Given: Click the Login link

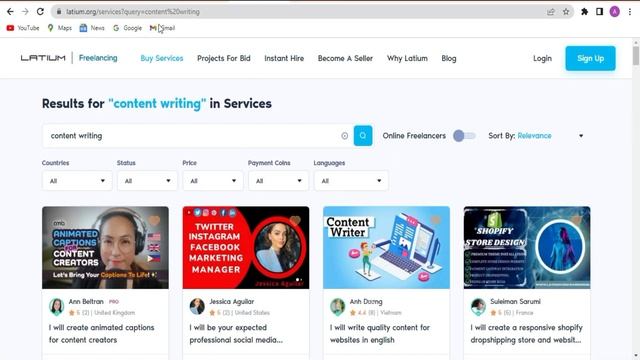Looking at the screenshot, I should tap(542, 58).
